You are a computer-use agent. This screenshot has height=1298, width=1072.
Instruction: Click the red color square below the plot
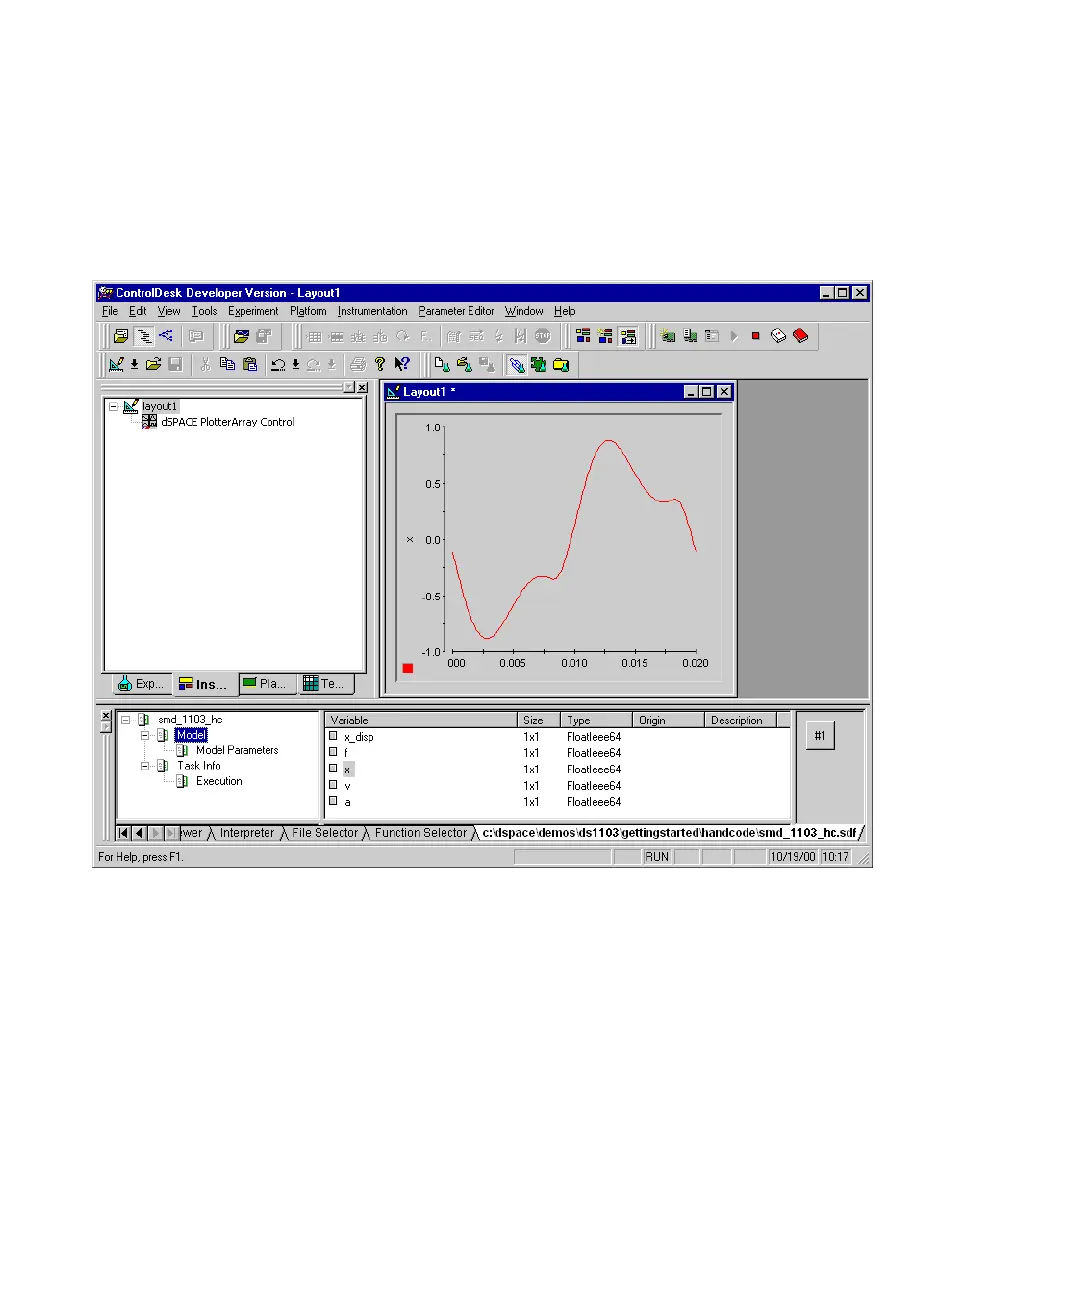pos(408,668)
